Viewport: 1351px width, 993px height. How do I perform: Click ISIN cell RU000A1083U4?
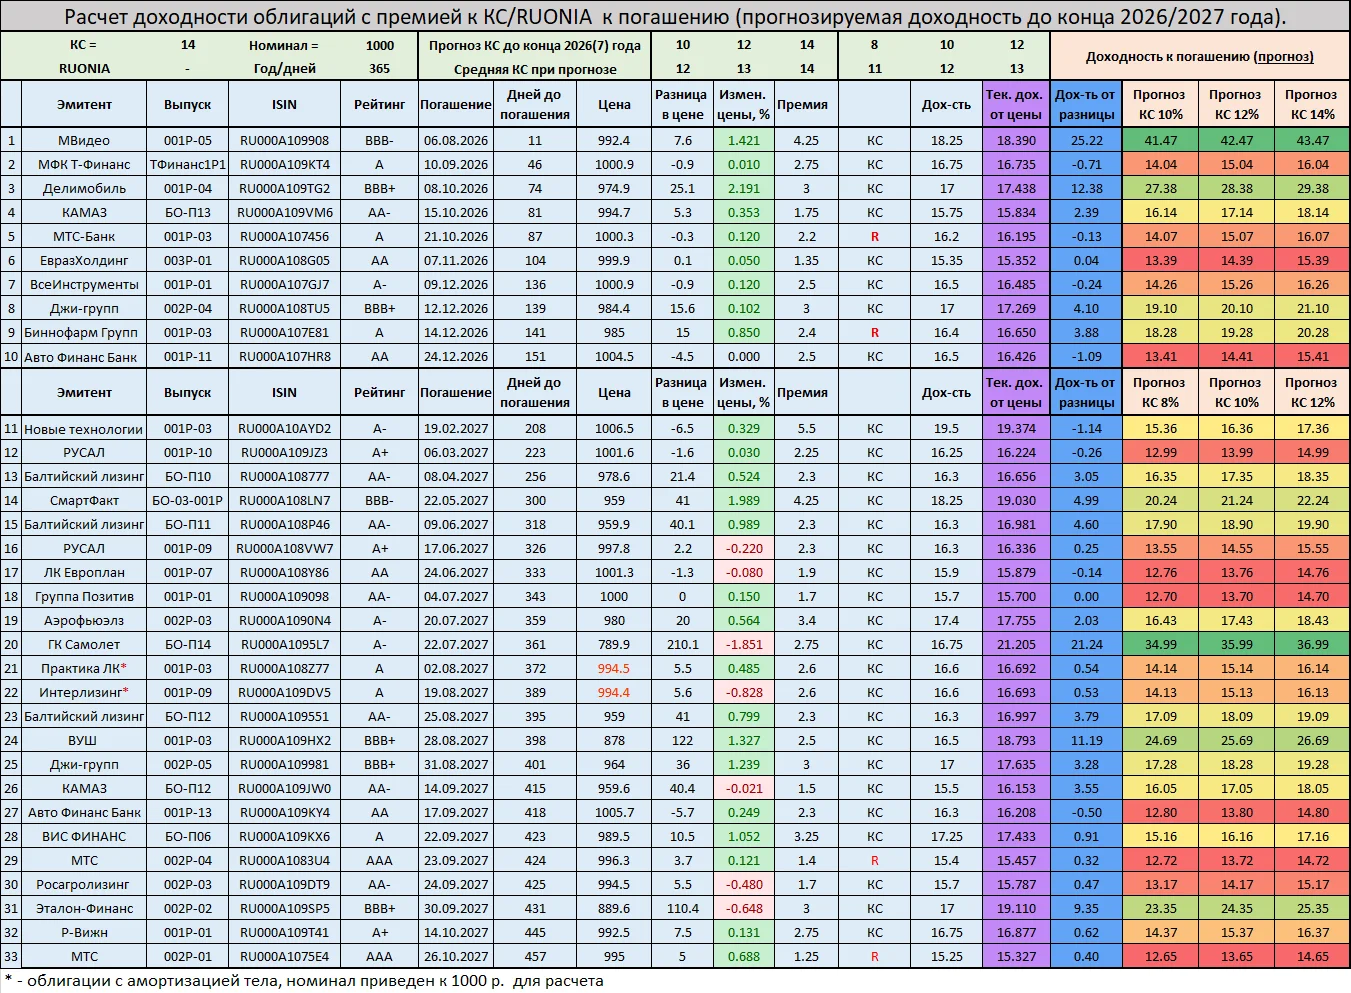click(284, 861)
